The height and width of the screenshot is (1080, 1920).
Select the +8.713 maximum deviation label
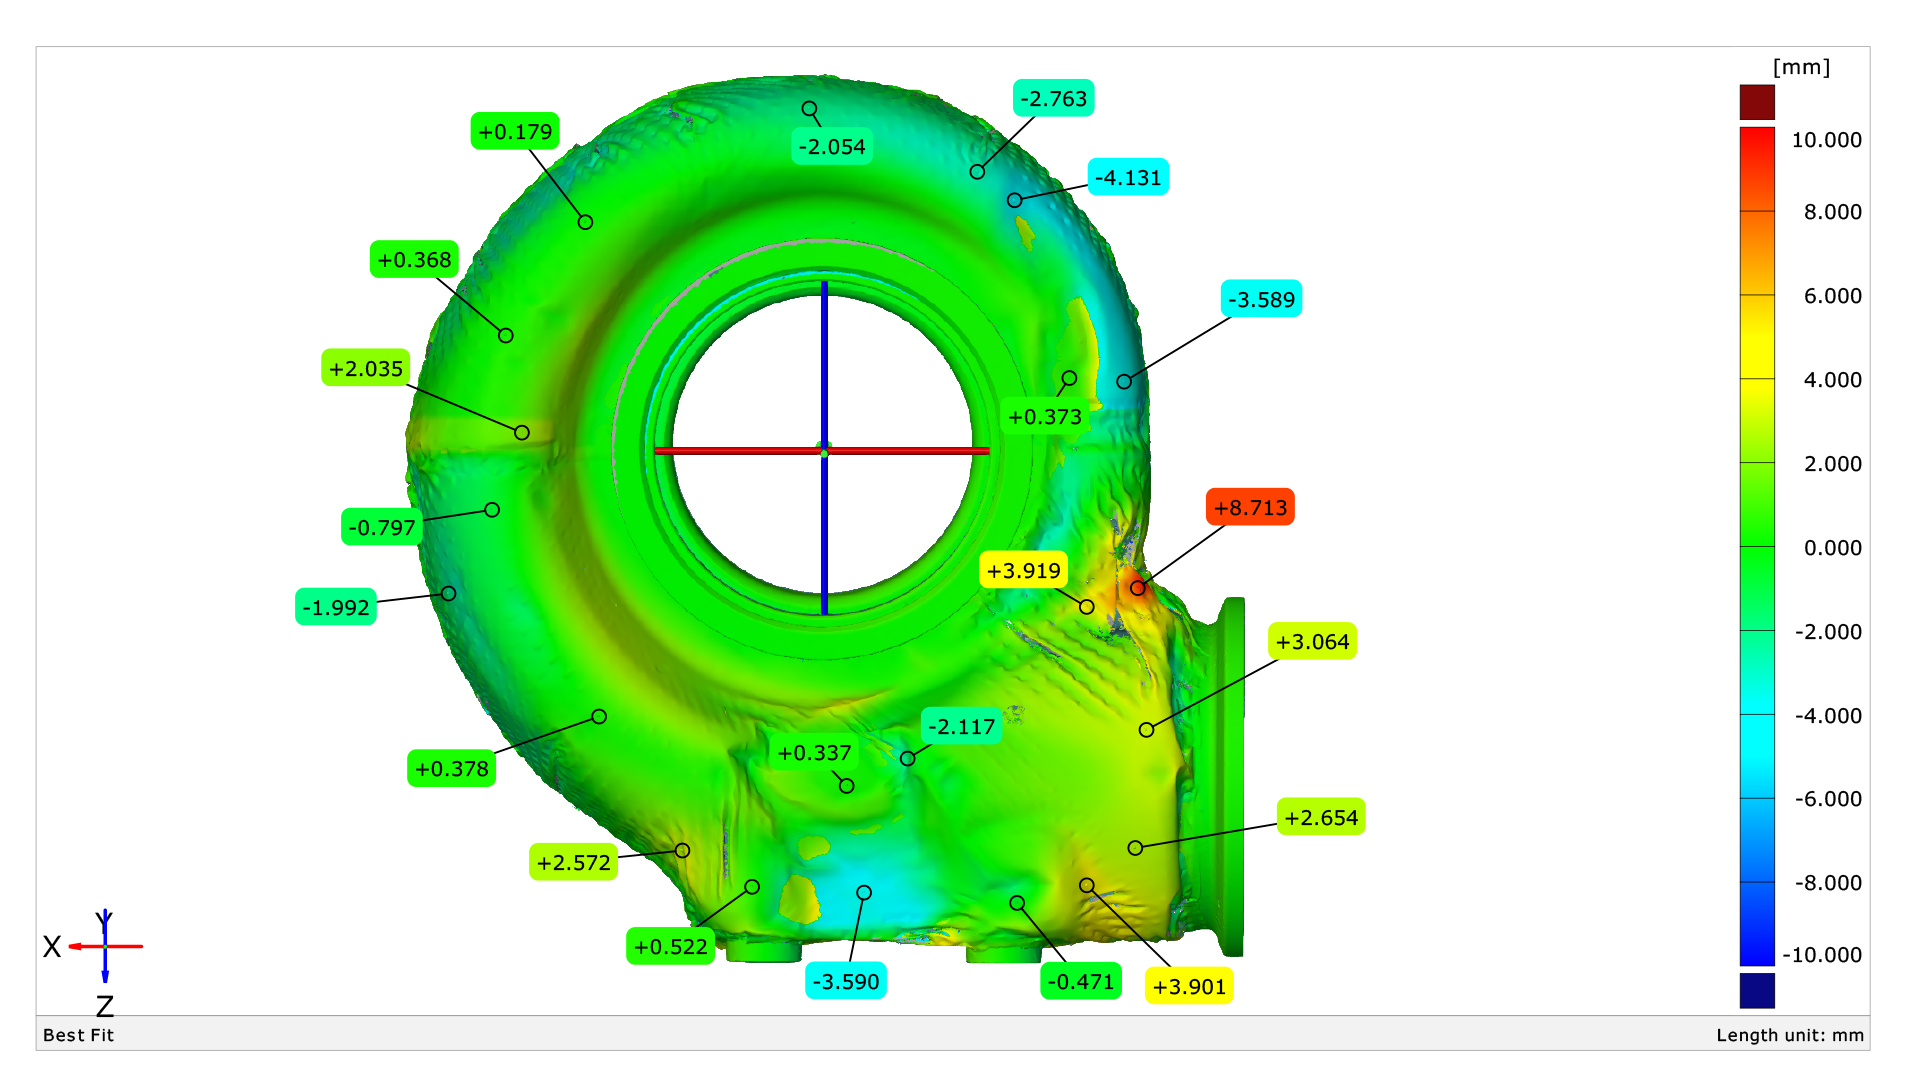[1249, 509]
